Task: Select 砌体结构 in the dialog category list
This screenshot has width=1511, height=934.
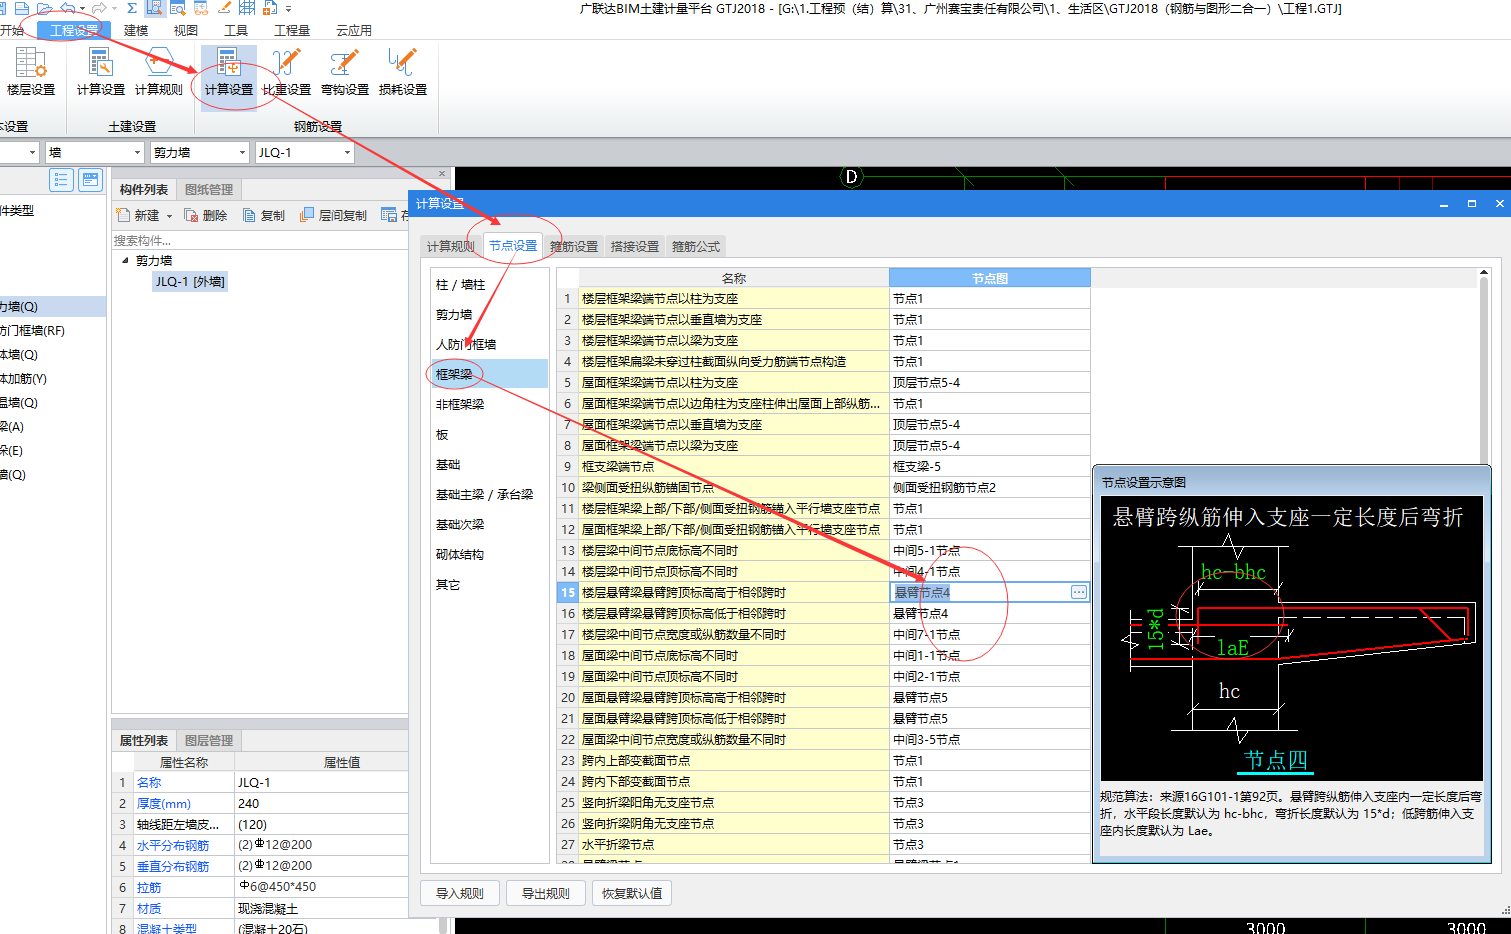Action: coord(489,554)
